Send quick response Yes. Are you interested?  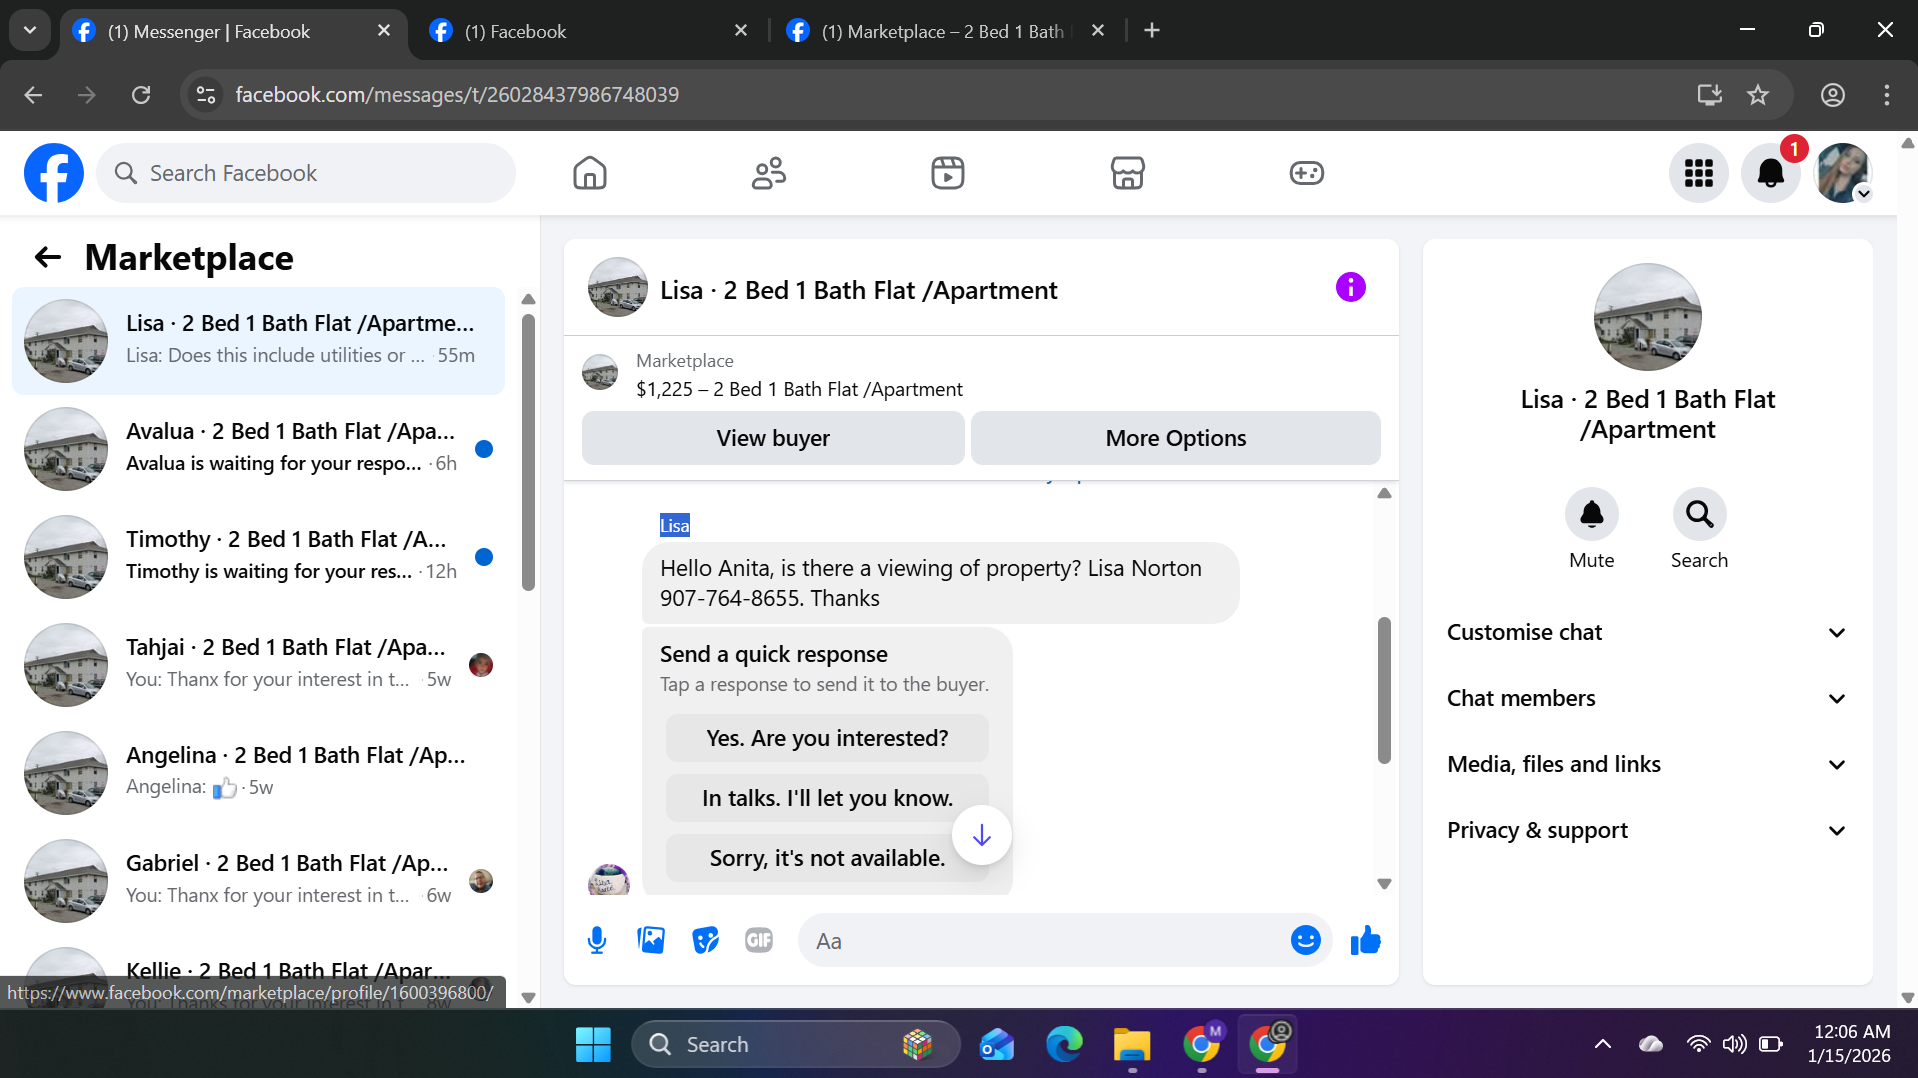[827, 738]
